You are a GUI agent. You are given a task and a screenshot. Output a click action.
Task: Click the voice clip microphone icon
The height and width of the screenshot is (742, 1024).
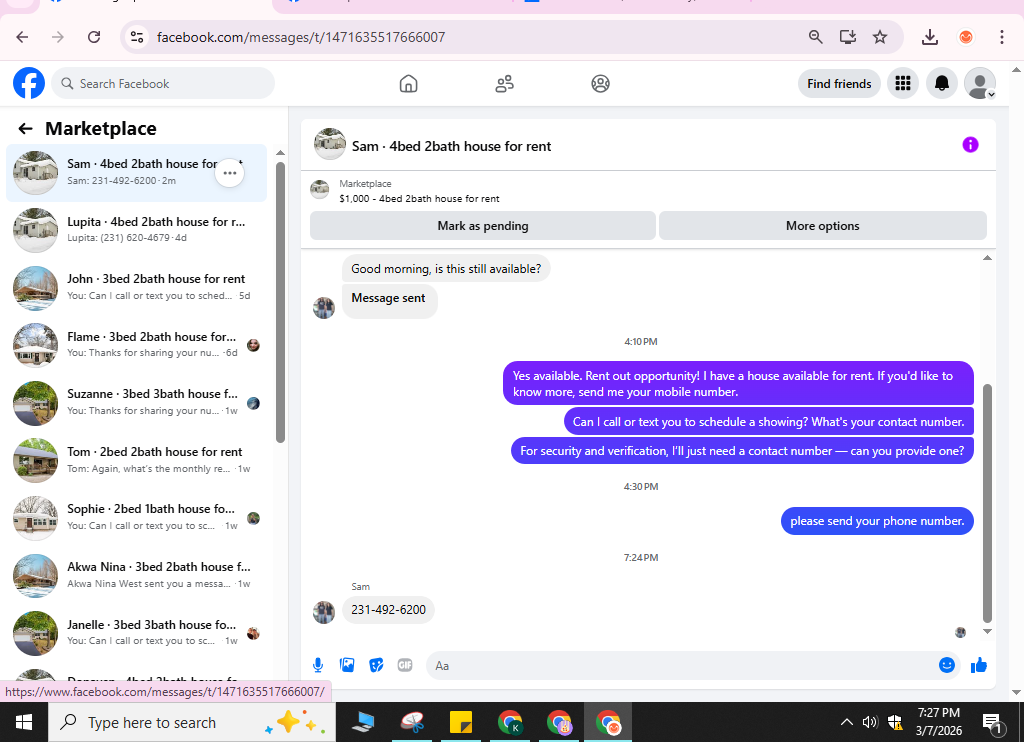[x=318, y=665]
